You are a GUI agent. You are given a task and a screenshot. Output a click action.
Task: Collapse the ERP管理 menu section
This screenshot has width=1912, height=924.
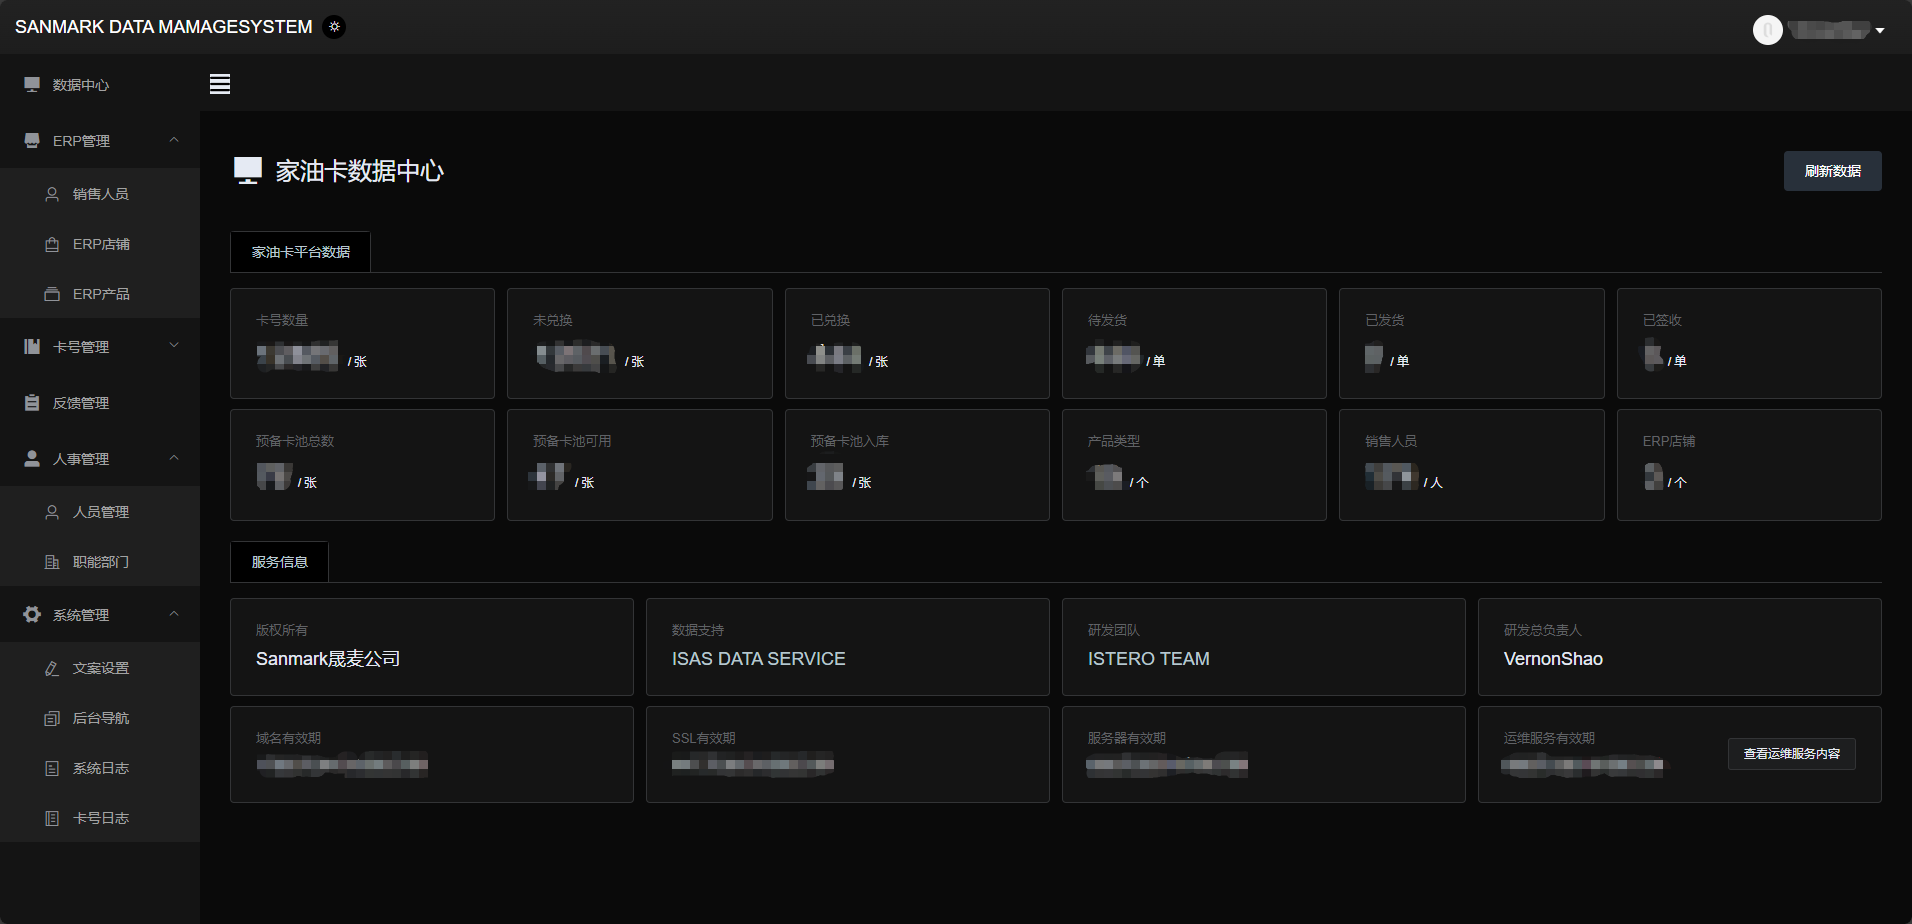tap(174, 141)
